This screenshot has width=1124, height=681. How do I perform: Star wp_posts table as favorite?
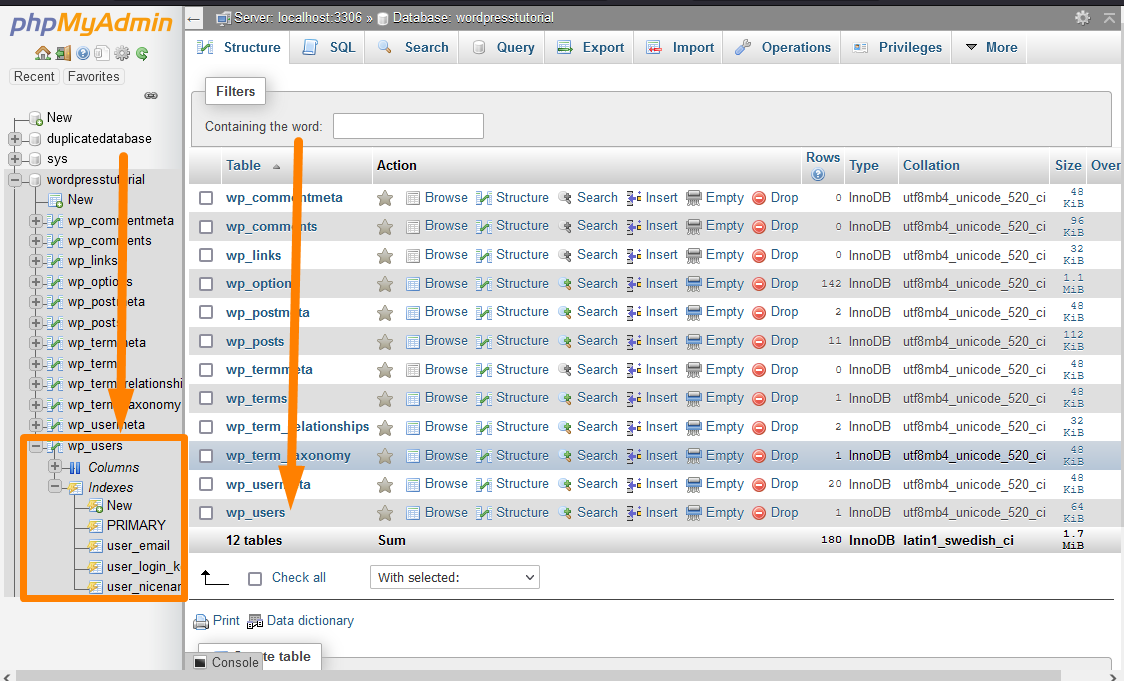(x=385, y=341)
